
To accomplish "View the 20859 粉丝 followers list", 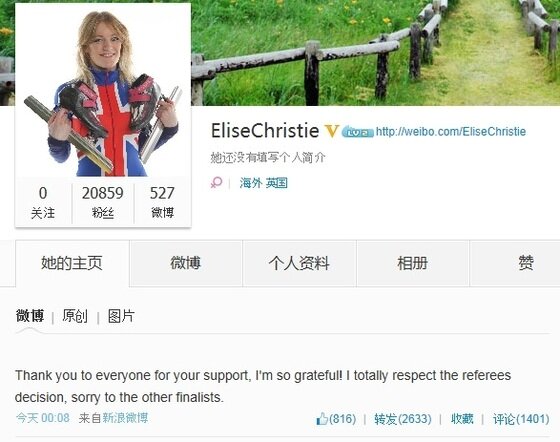I will point(103,202).
